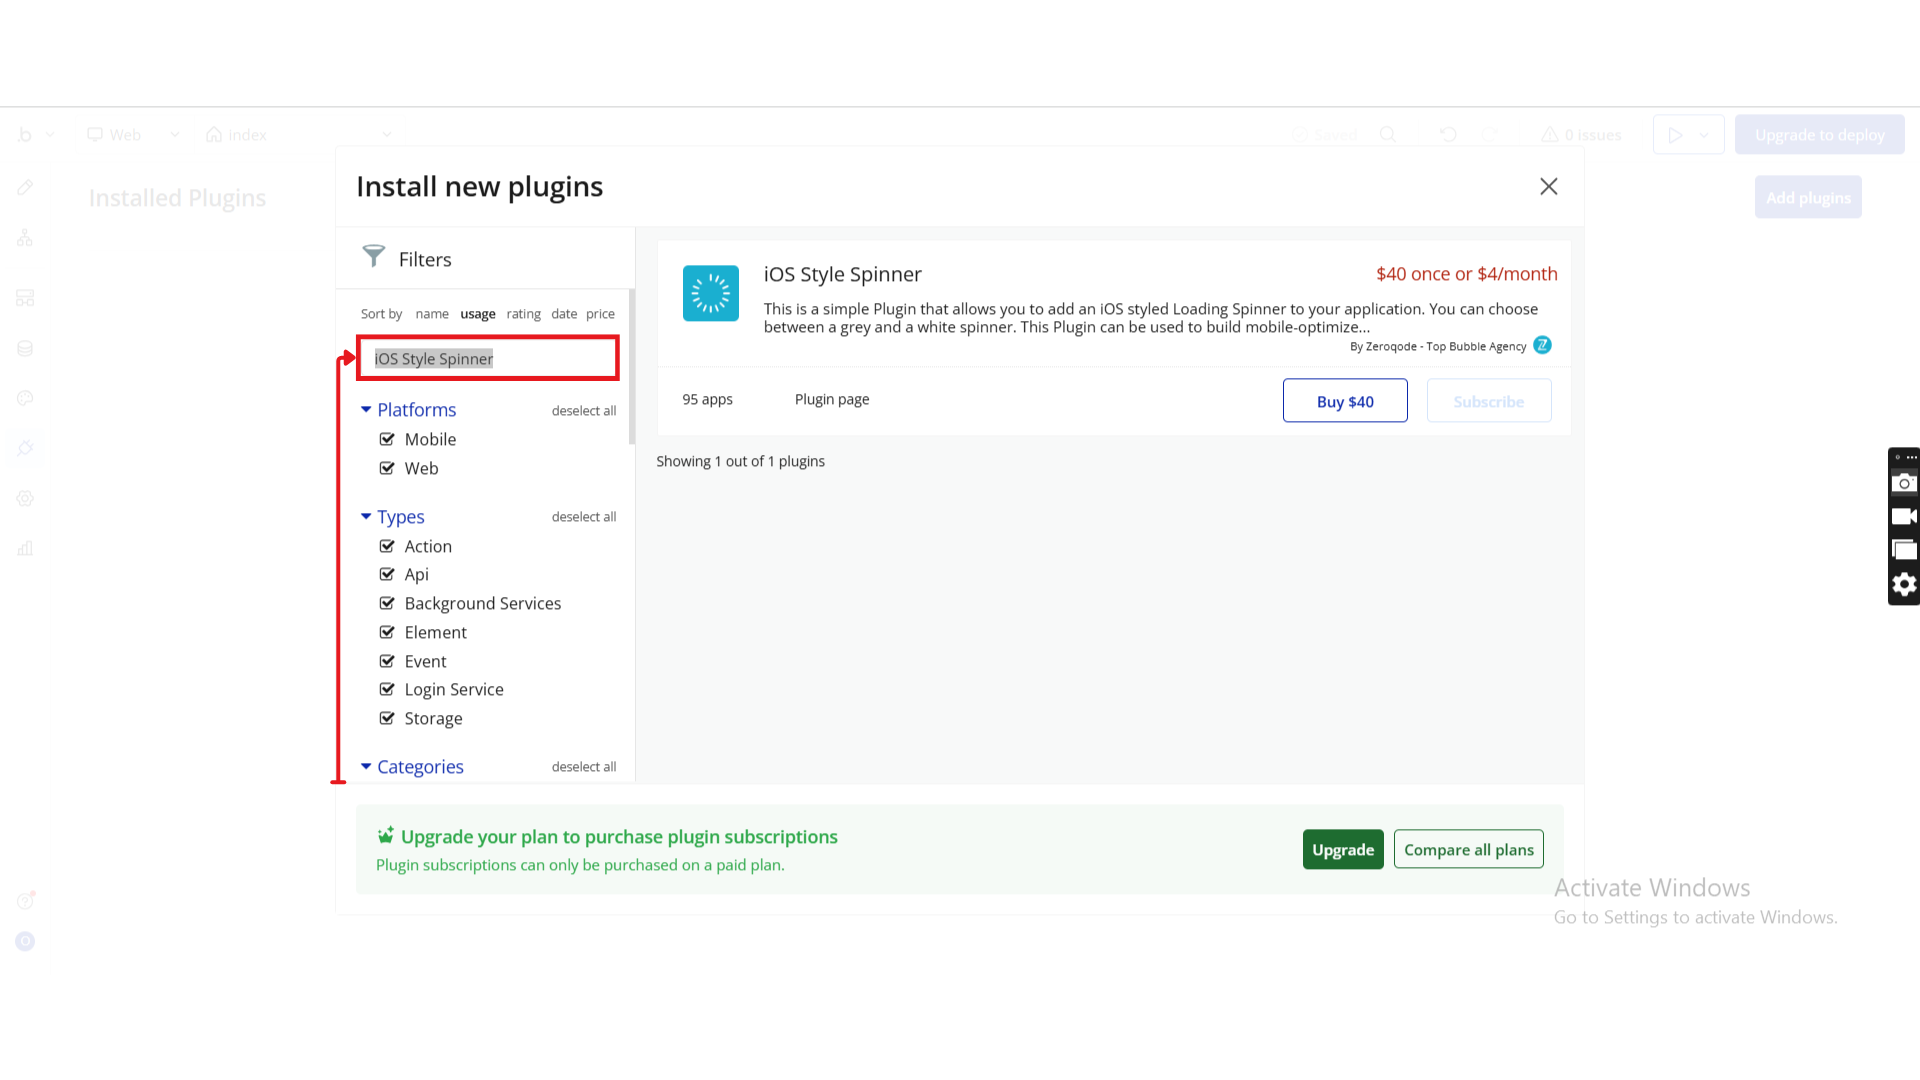The width and height of the screenshot is (1920, 1080).
Task: Click the Zeroqode agency badge icon
Action: click(x=1542, y=345)
